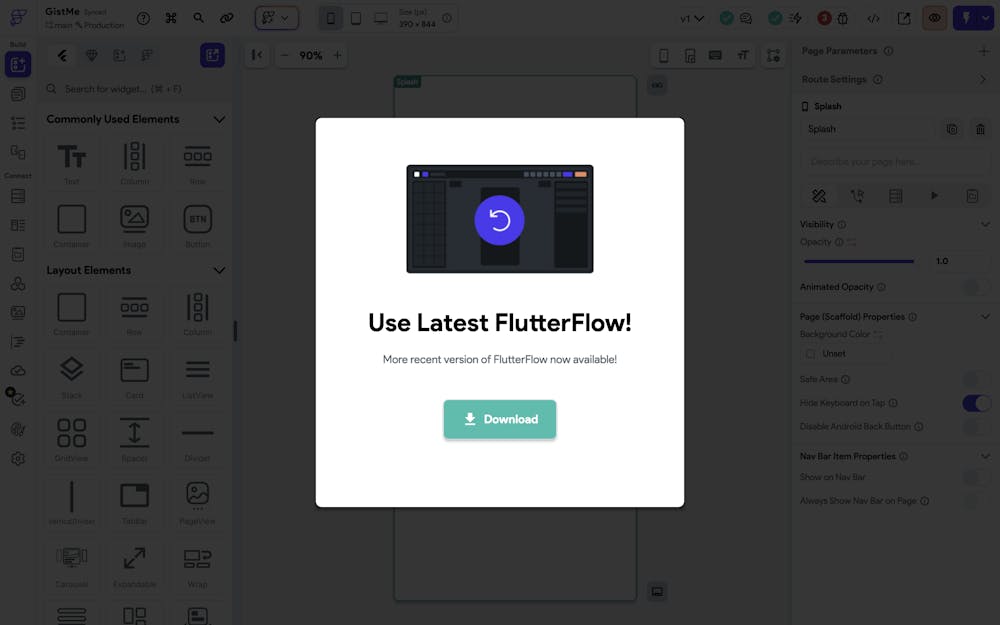
Task: Click the link chain icon in top bar
Action: [226, 18]
